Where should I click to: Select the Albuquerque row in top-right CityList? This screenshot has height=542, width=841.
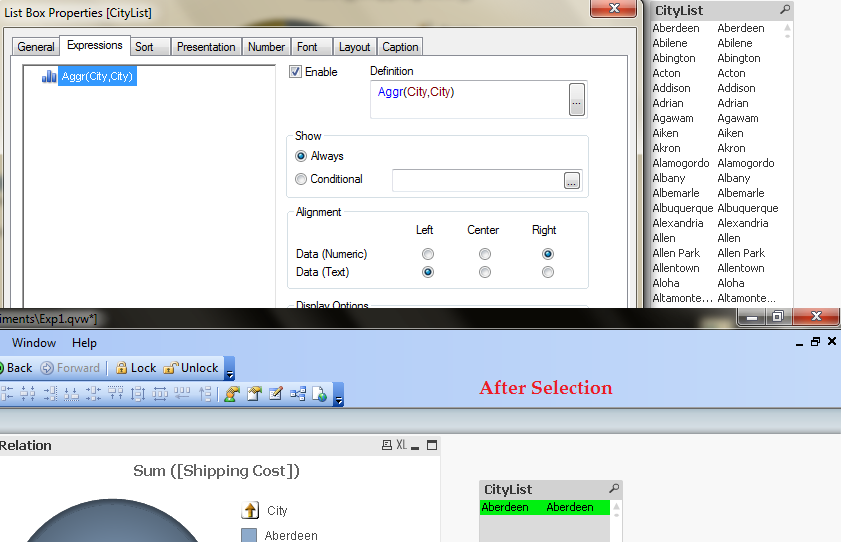[x=715, y=208]
